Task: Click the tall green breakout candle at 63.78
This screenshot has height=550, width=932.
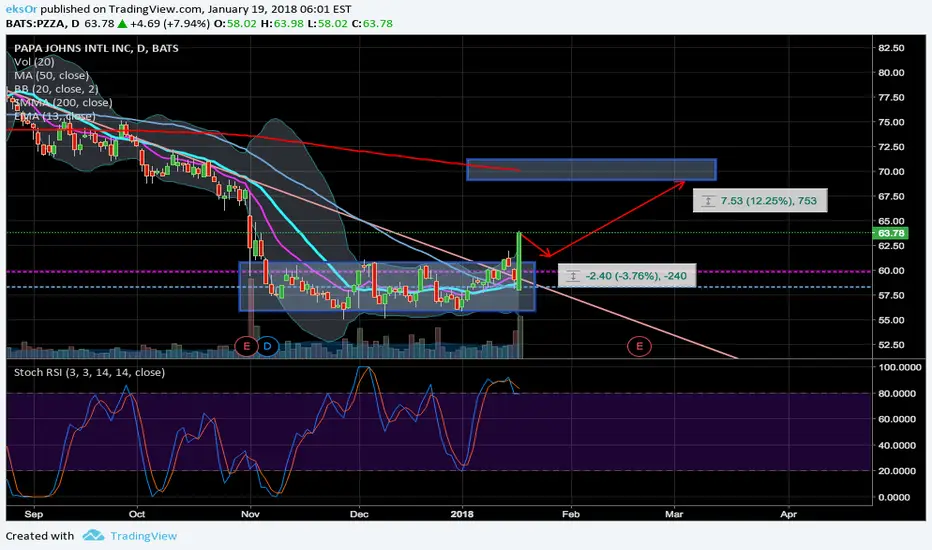Action: [x=519, y=260]
